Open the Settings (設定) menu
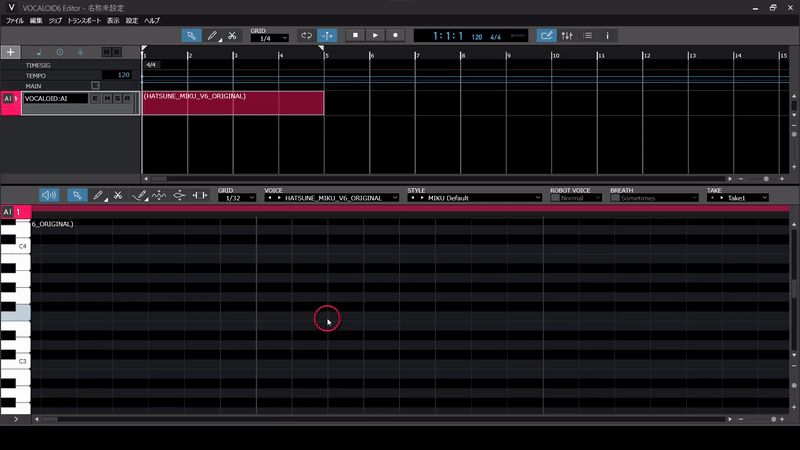This screenshot has height=450, width=800. [x=132, y=20]
